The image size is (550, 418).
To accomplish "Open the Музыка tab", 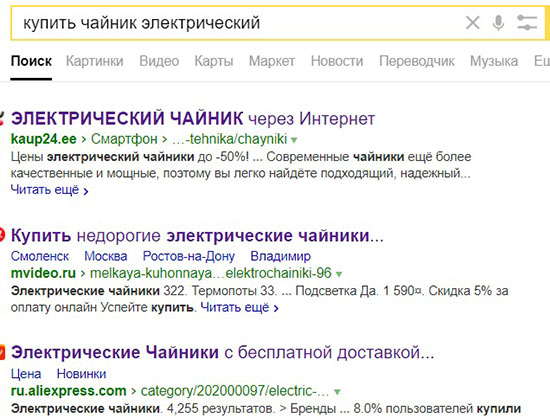I will pos(494,61).
